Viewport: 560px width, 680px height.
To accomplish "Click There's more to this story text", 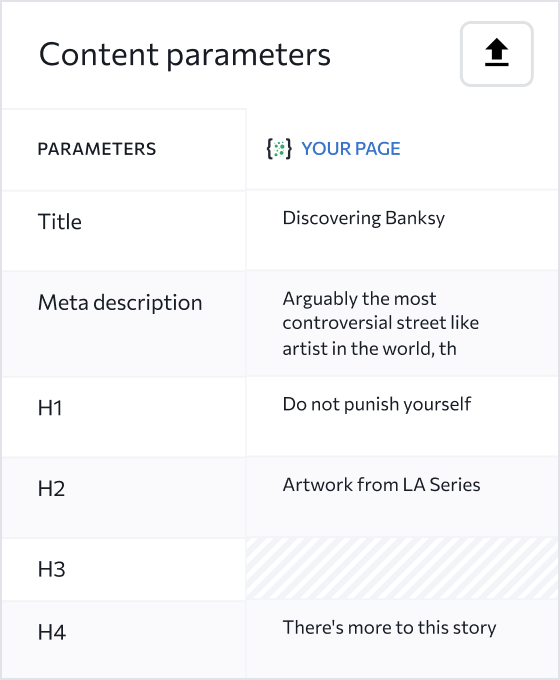I will pos(389,628).
